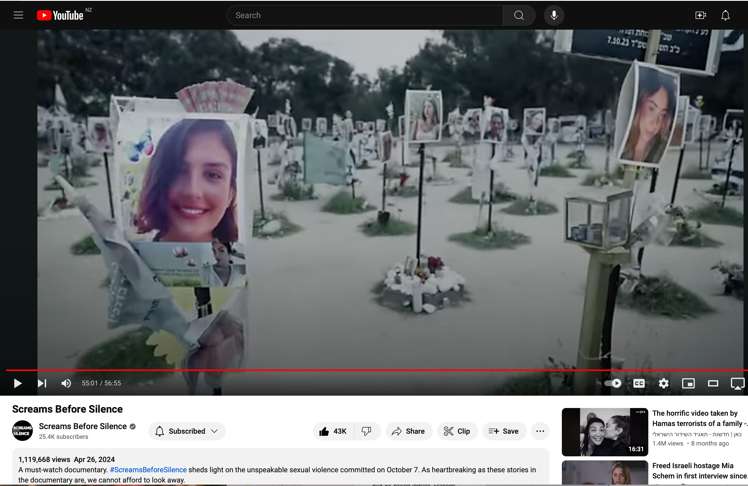Open the hamburger guide menu
The height and width of the screenshot is (486, 748).
pyautogui.click(x=18, y=15)
